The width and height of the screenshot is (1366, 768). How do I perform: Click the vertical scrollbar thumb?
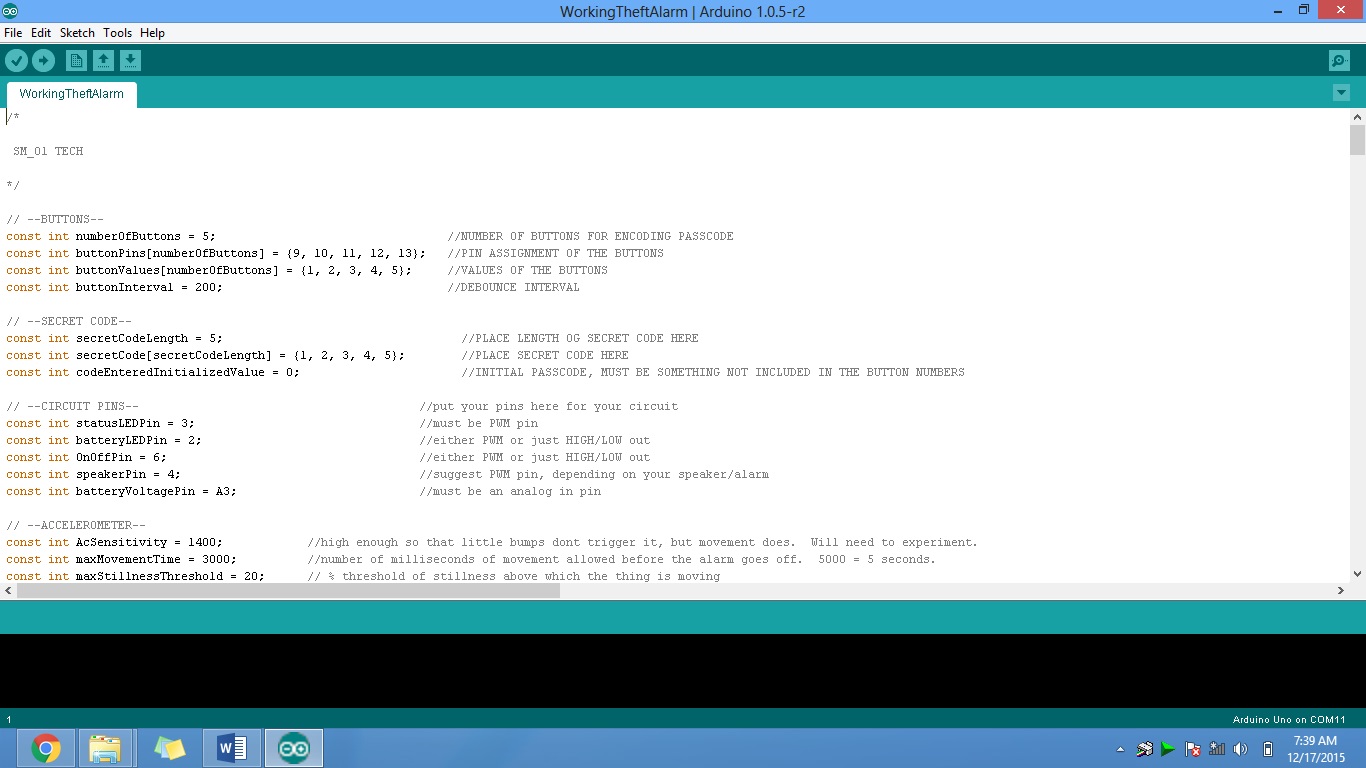tap(1357, 140)
